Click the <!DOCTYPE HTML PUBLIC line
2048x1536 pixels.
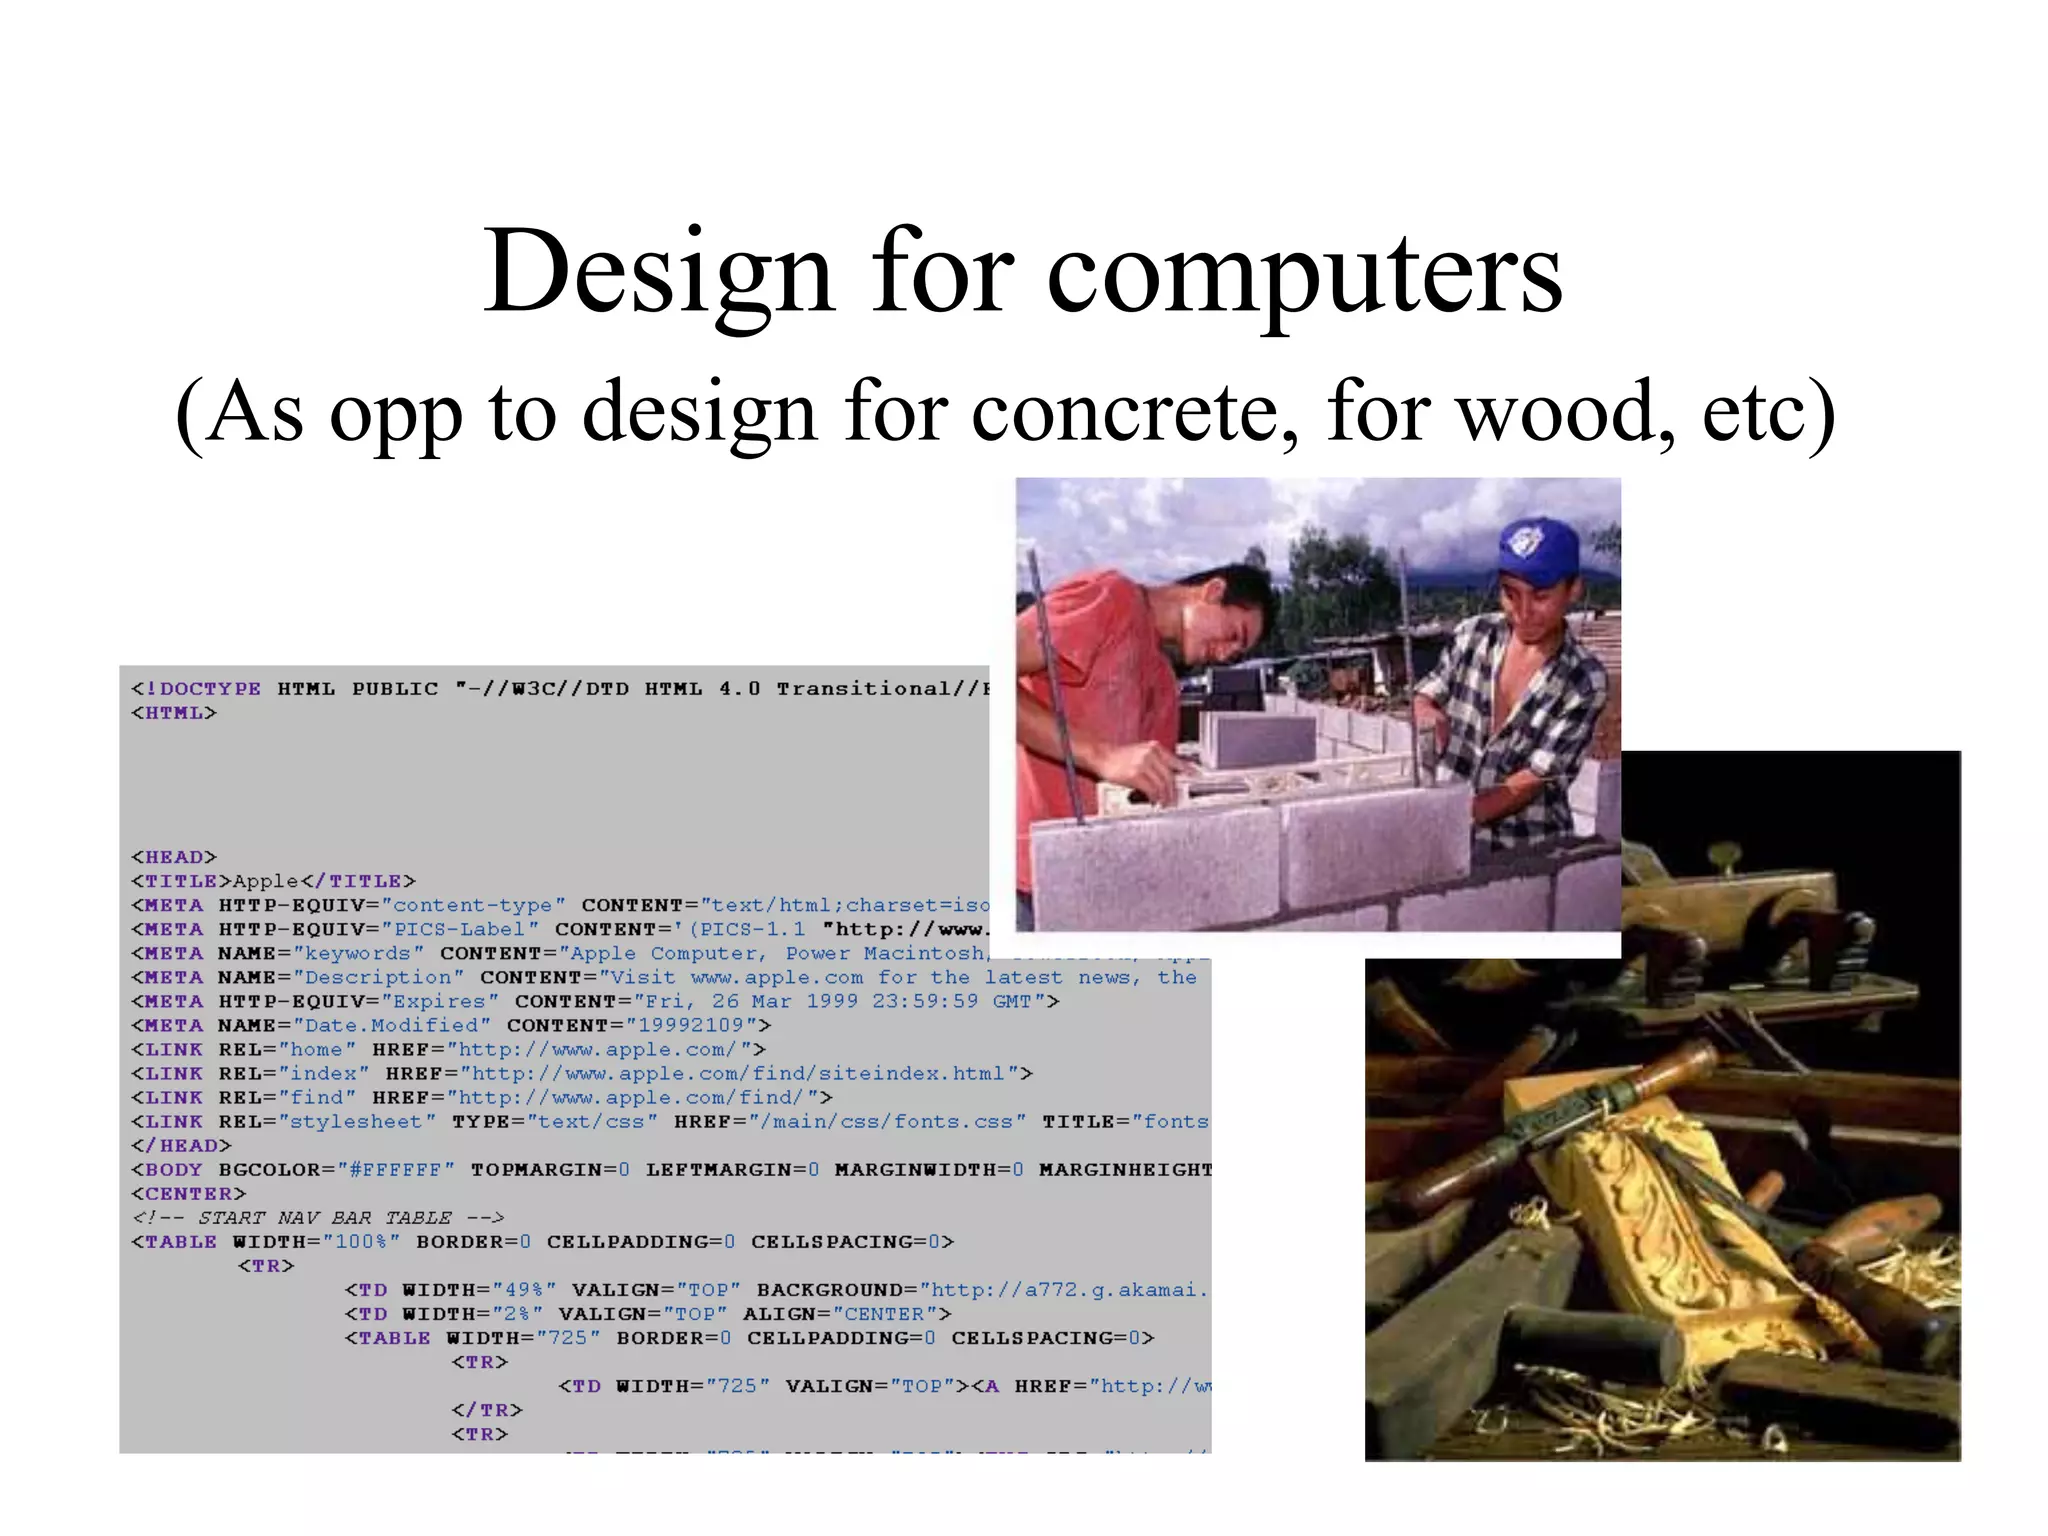[560, 689]
